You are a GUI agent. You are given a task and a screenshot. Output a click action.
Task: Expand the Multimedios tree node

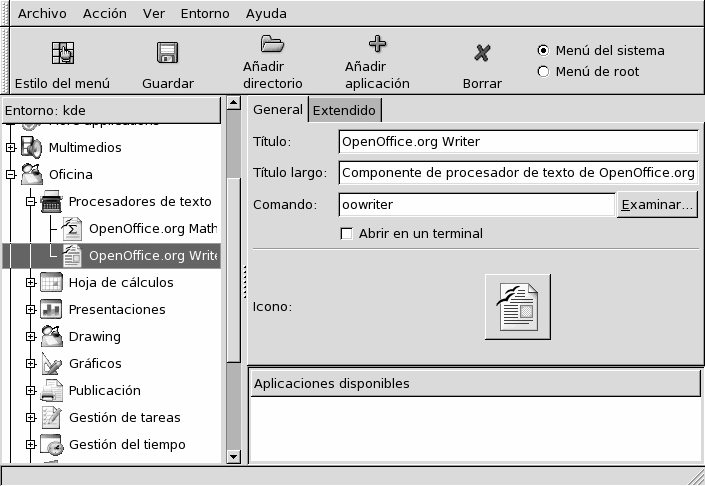11,147
